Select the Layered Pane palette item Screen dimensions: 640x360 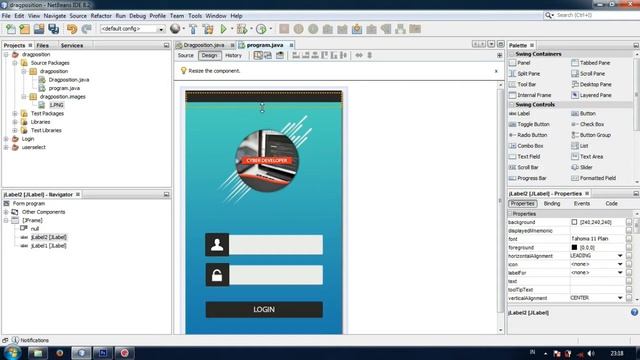(x=591, y=95)
